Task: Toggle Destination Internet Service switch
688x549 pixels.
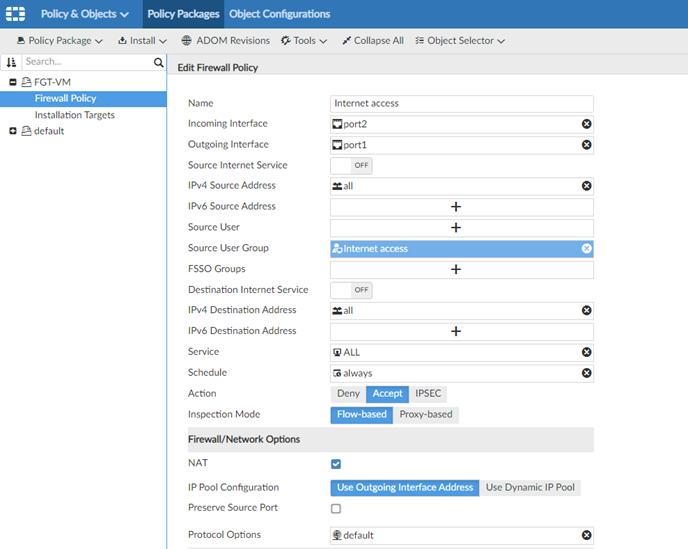Action: pyautogui.click(x=351, y=290)
